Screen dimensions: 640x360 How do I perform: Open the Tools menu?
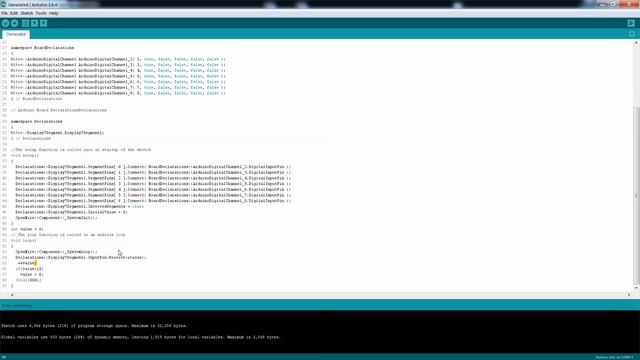[x=41, y=13]
